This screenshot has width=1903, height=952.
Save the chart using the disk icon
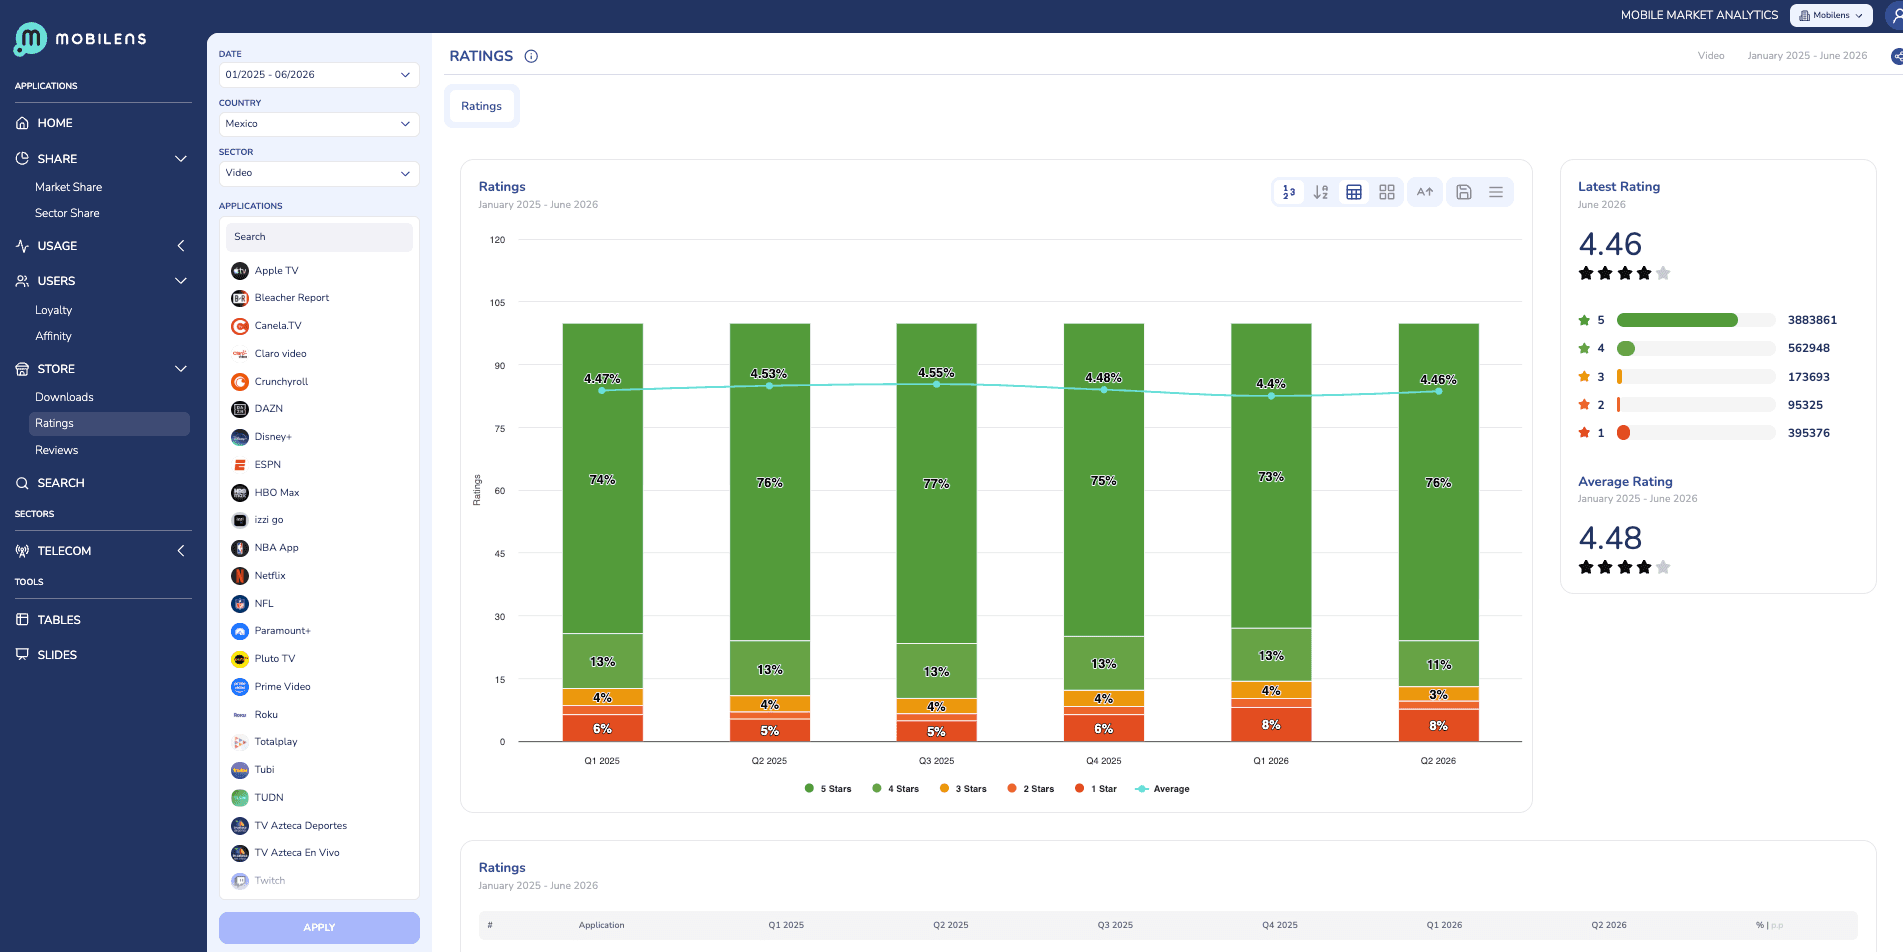(1464, 192)
